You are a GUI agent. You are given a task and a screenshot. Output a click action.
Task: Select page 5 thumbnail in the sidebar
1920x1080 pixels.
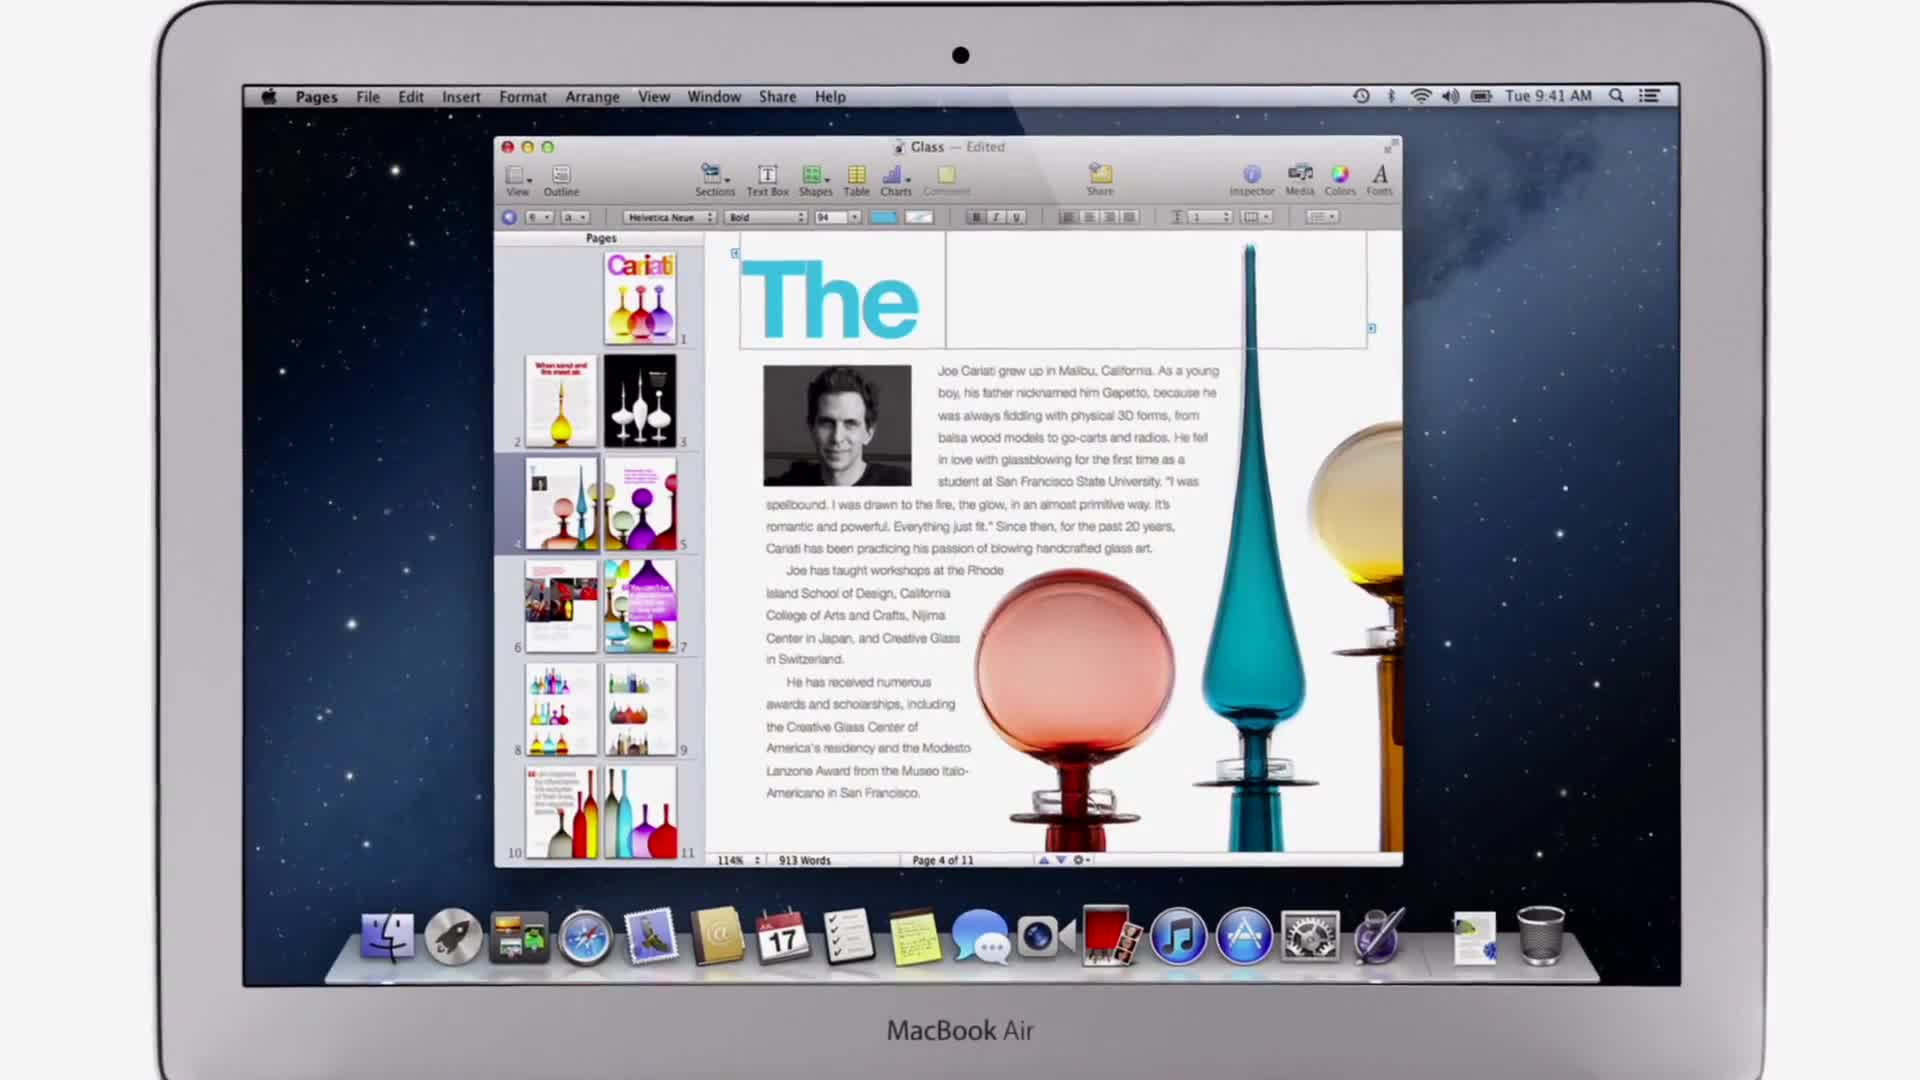click(641, 503)
